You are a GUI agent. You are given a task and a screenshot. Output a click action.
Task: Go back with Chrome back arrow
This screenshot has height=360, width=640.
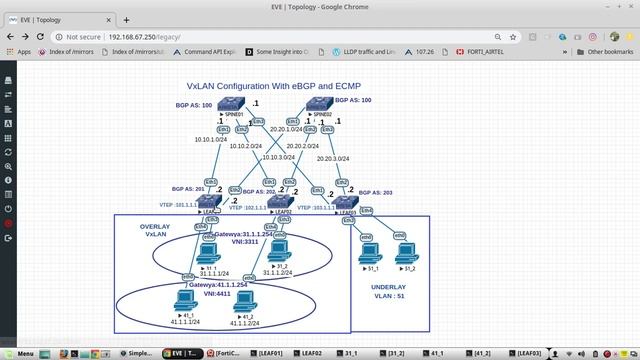(10, 37)
